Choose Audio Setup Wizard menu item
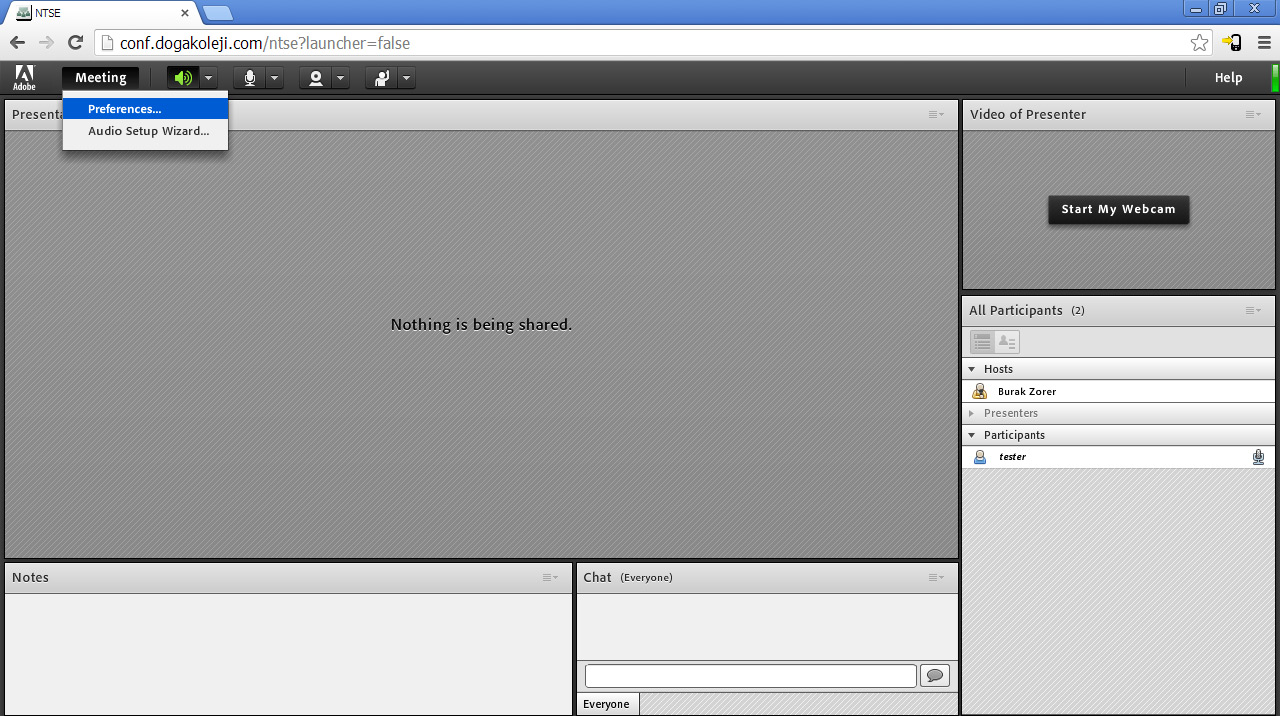Viewport: 1280px width, 716px height. pos(148,131)
